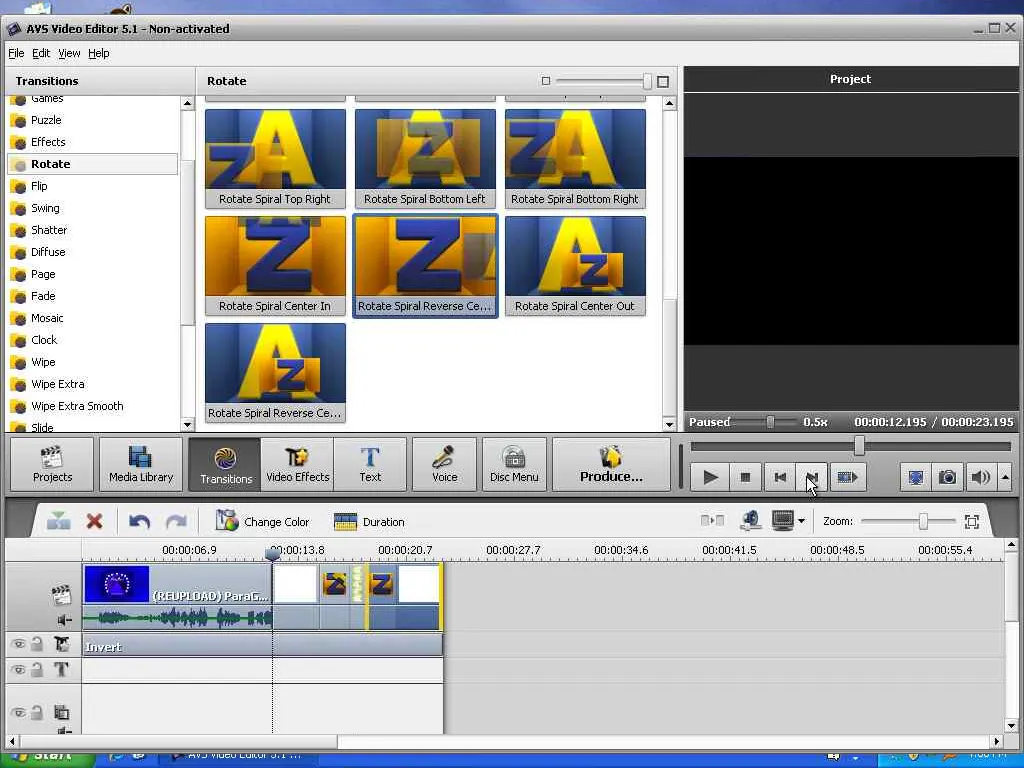Play the project preview

(710, 477)
